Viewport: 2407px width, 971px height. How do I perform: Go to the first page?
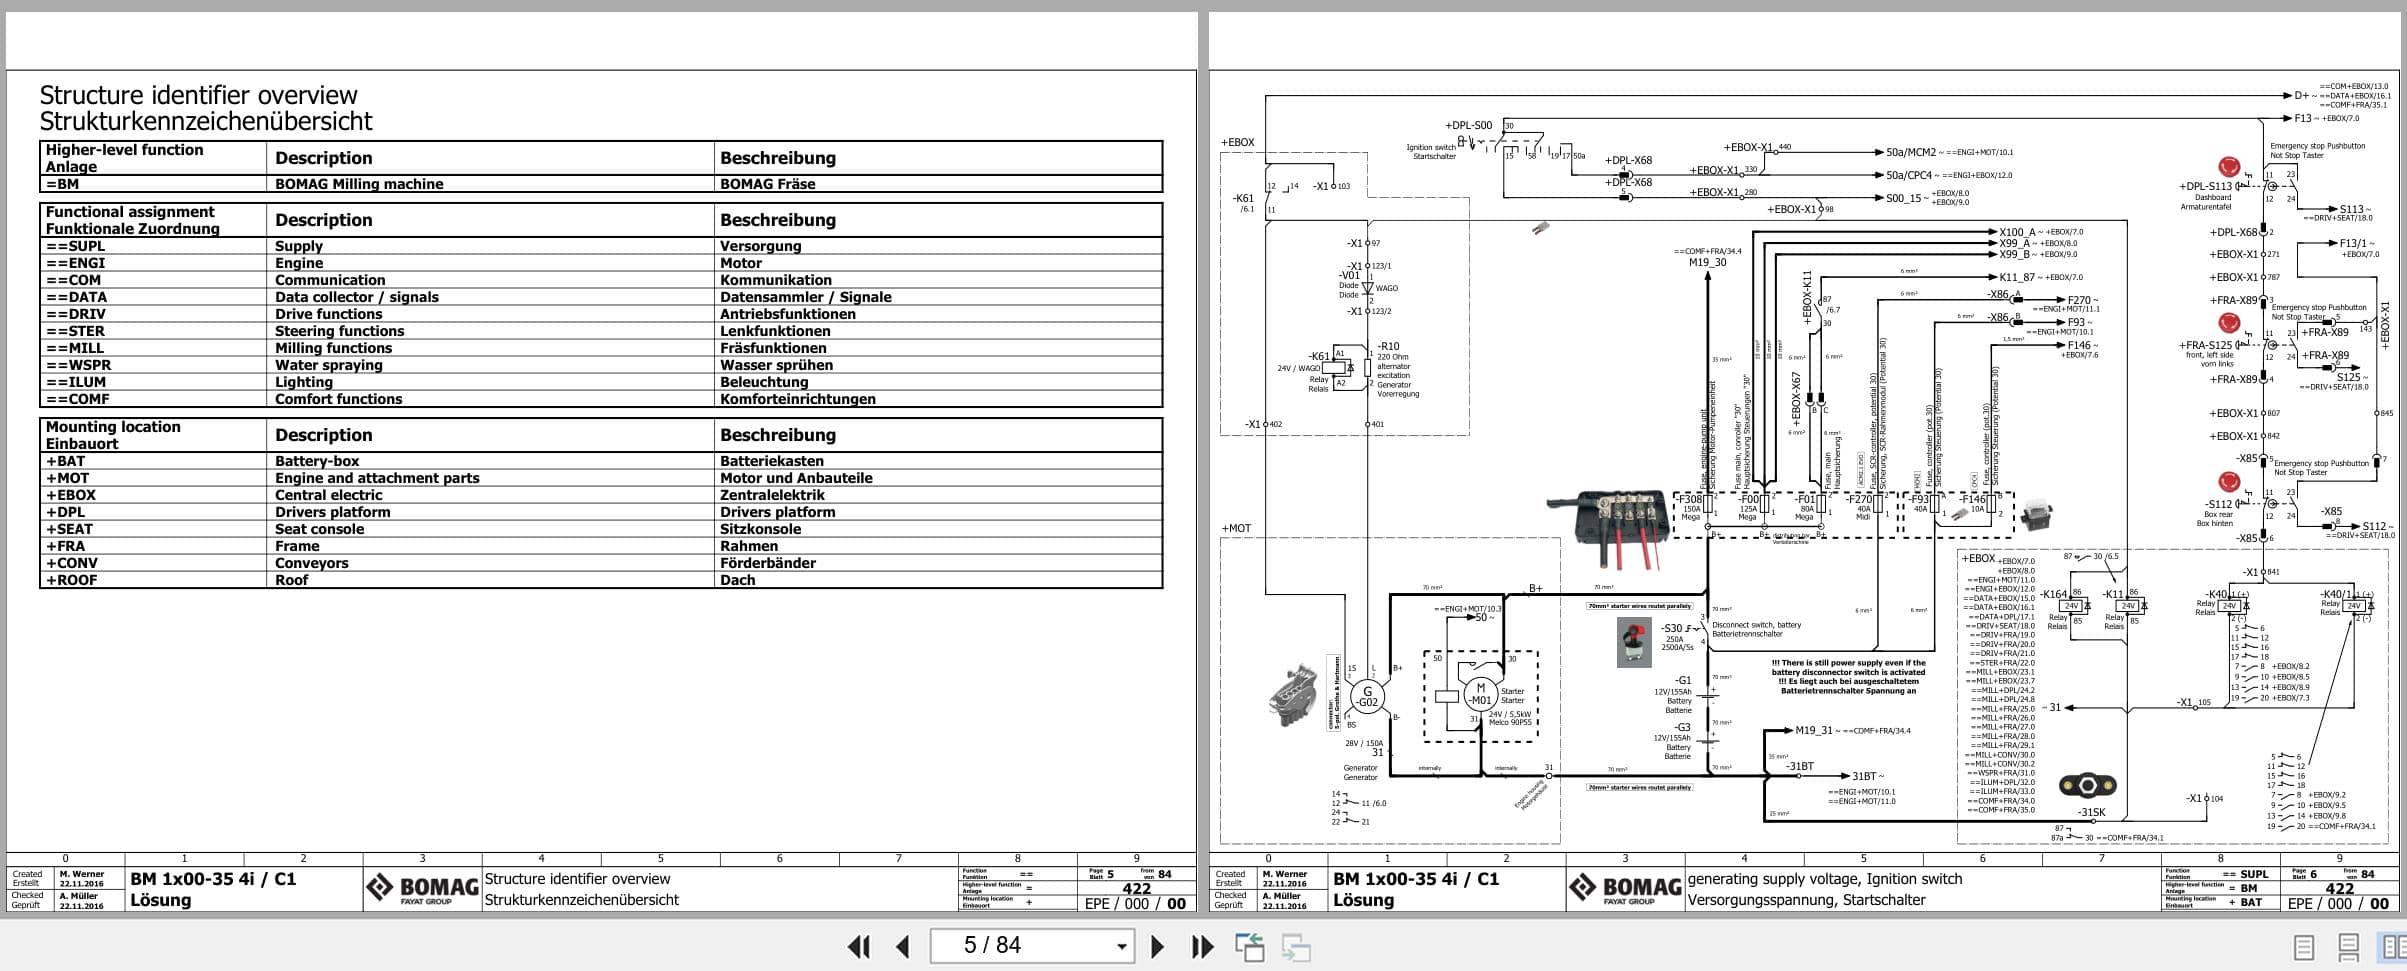[x=859, y=946]
